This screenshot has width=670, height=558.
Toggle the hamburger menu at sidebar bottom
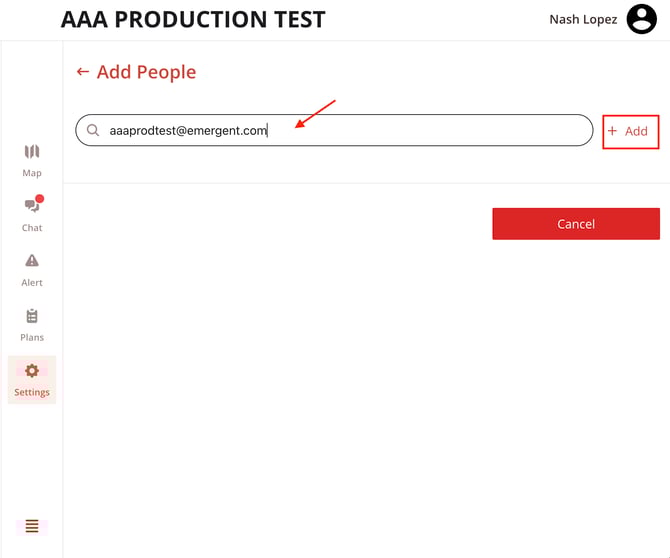[x=32, y=526]
